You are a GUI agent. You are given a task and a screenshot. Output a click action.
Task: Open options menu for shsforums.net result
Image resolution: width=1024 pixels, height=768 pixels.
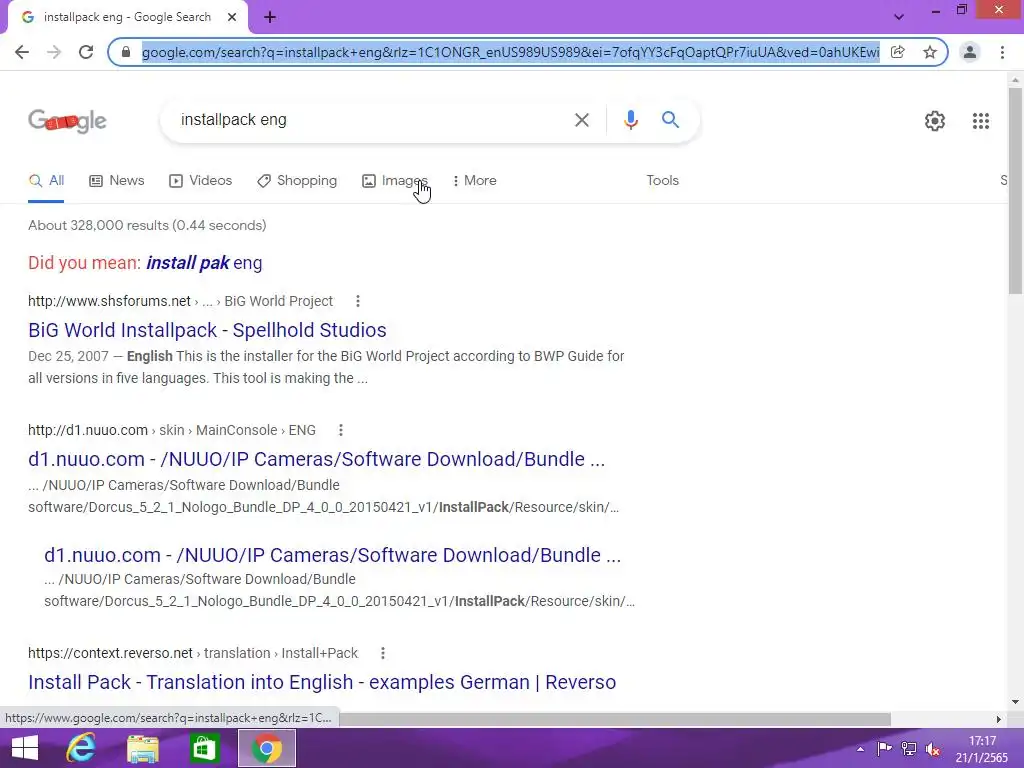tap(357, 301)
